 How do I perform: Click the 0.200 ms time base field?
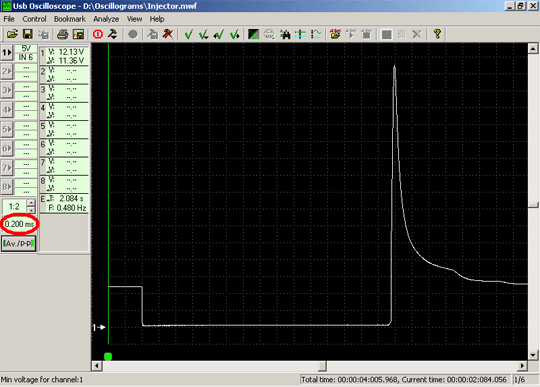click(19, 224)
